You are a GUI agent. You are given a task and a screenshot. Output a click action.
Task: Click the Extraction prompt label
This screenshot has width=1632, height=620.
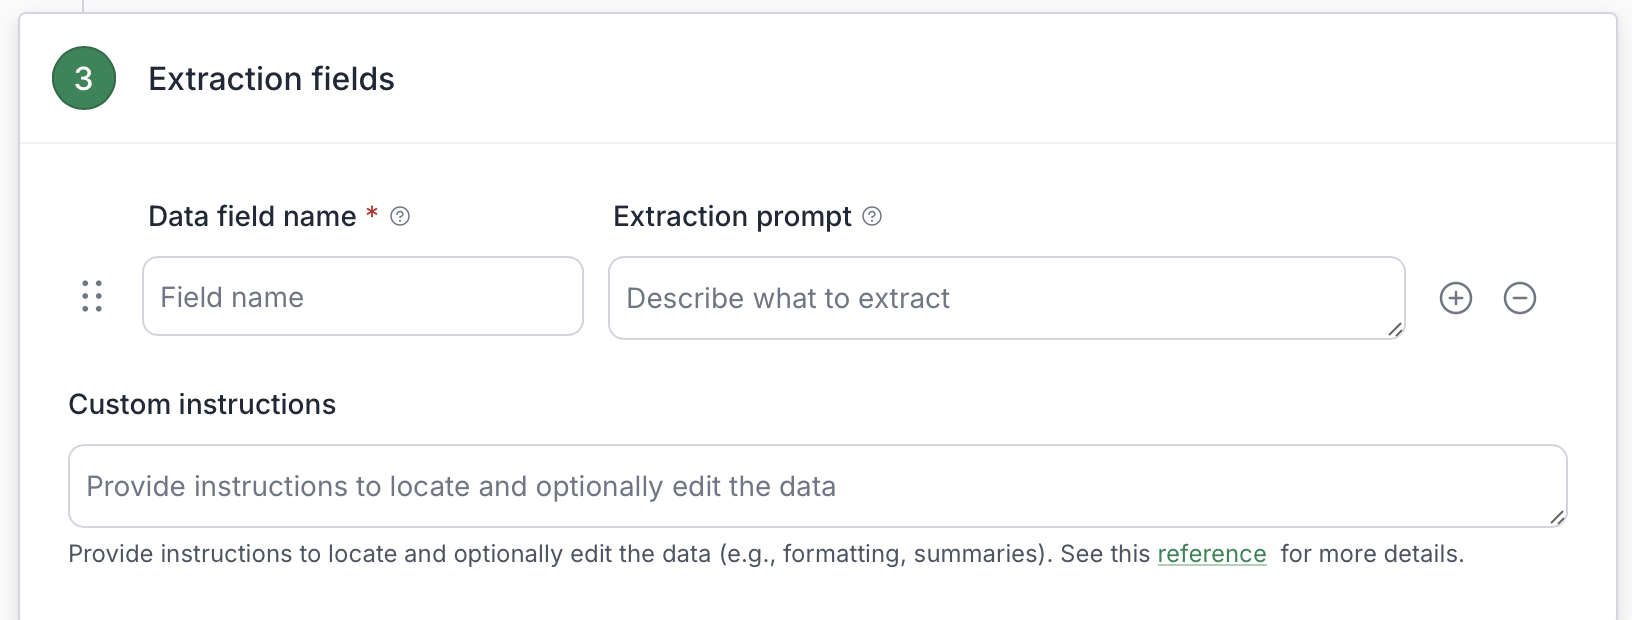click(732, 216)
